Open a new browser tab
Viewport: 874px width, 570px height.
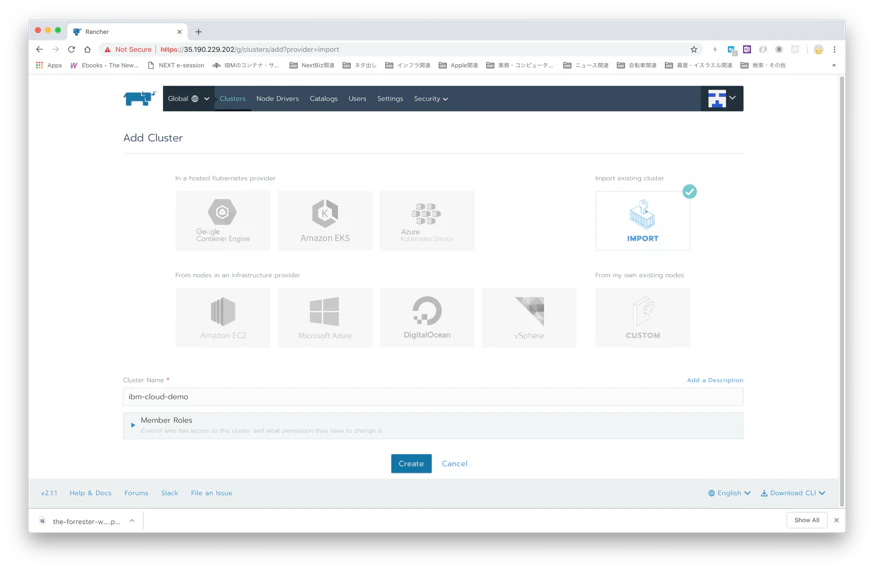[198, 32]
